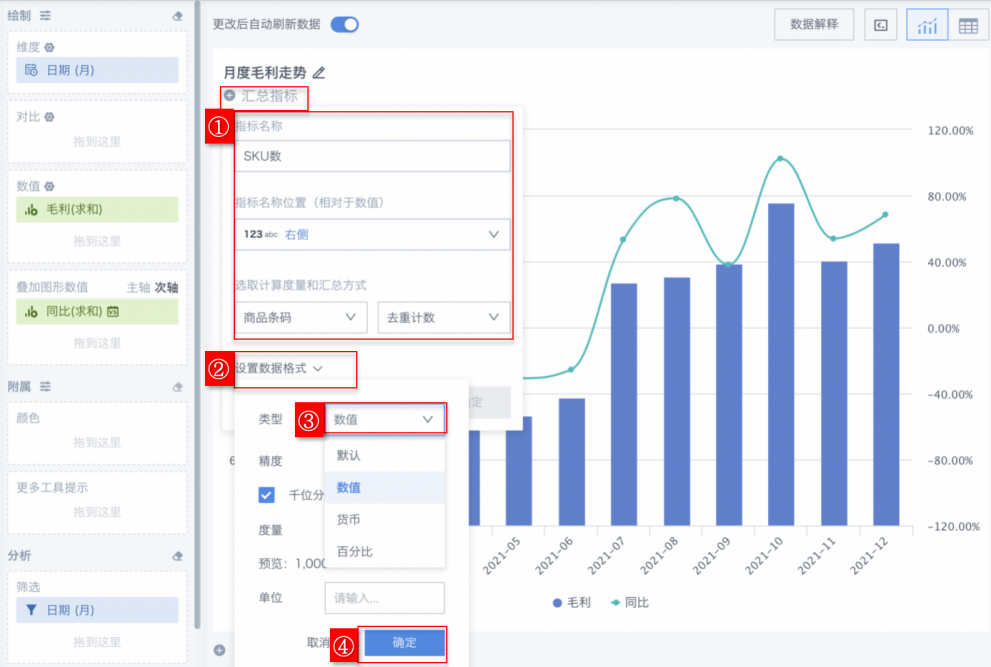
Task: Open settings gear next to 维度
Action: click(x=50, y=47)
